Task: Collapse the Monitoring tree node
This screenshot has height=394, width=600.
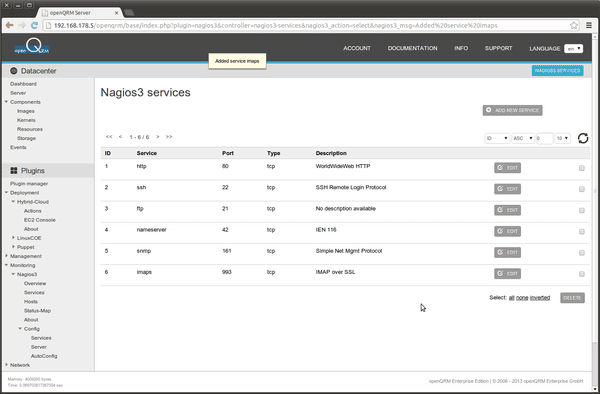Action: click(7, 265)
